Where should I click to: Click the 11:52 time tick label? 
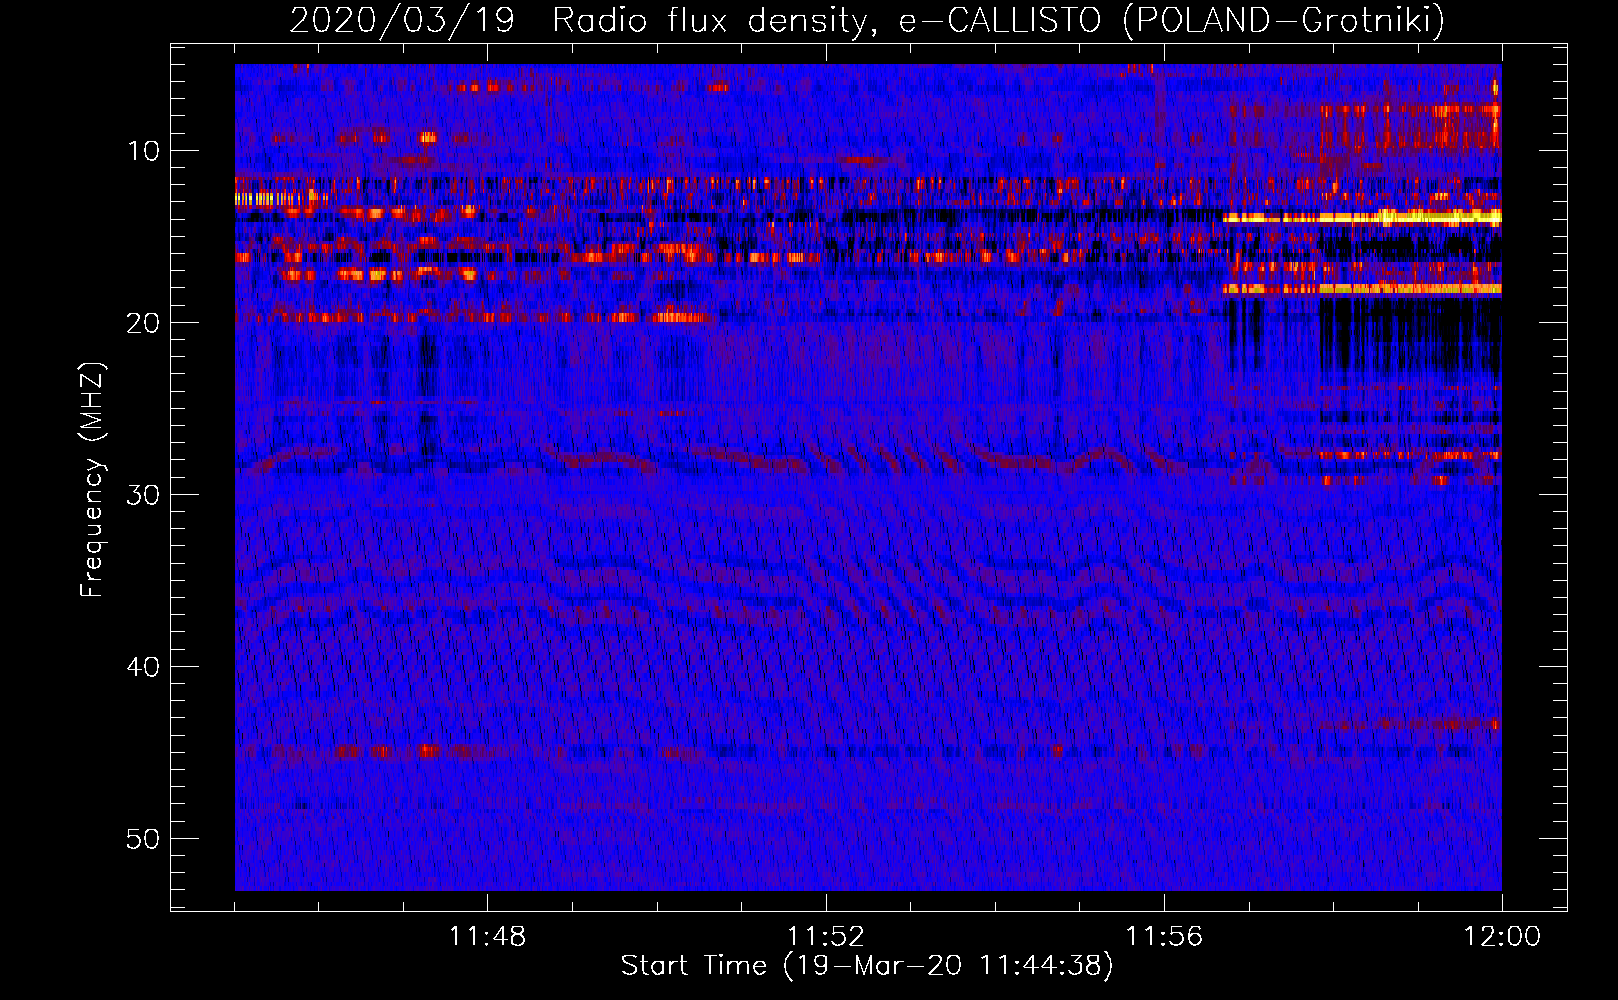[825, 937]
